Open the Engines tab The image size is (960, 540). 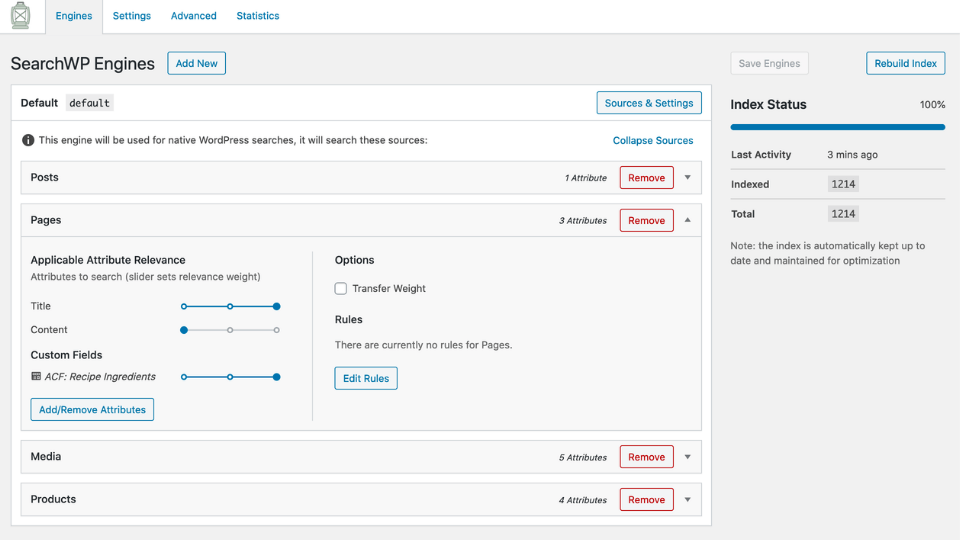(x=73, y=16)
